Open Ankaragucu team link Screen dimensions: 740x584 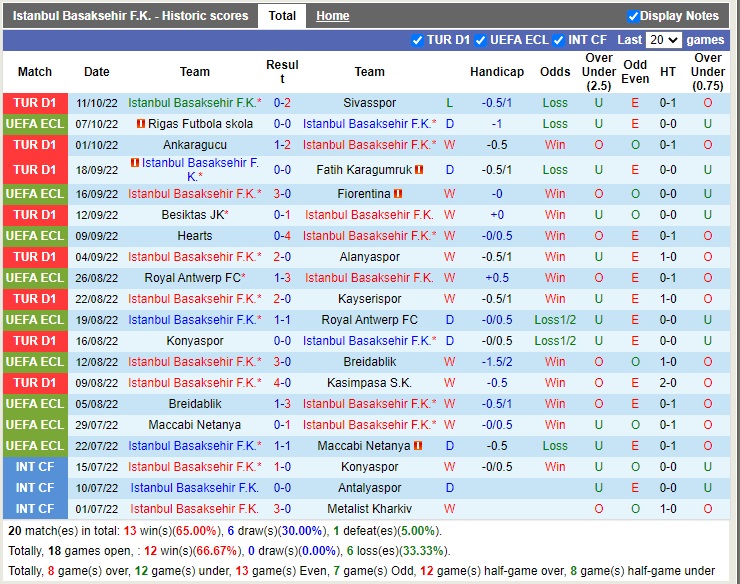[195, 145]
